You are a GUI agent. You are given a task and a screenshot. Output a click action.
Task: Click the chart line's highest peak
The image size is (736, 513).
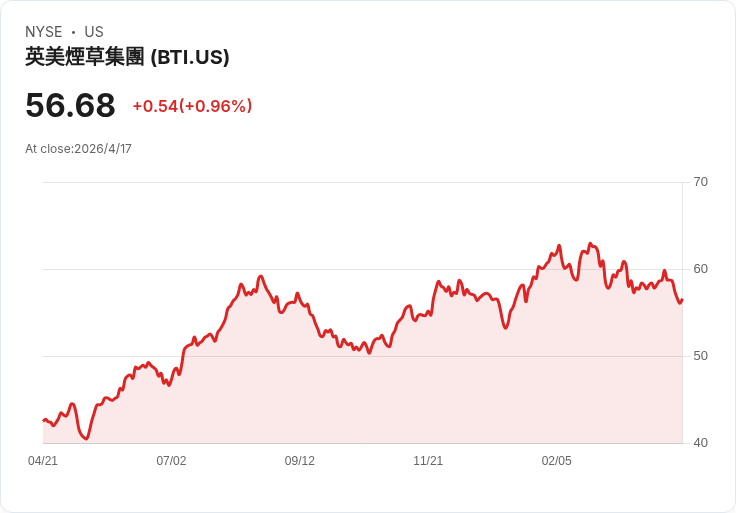click(590, 243)
